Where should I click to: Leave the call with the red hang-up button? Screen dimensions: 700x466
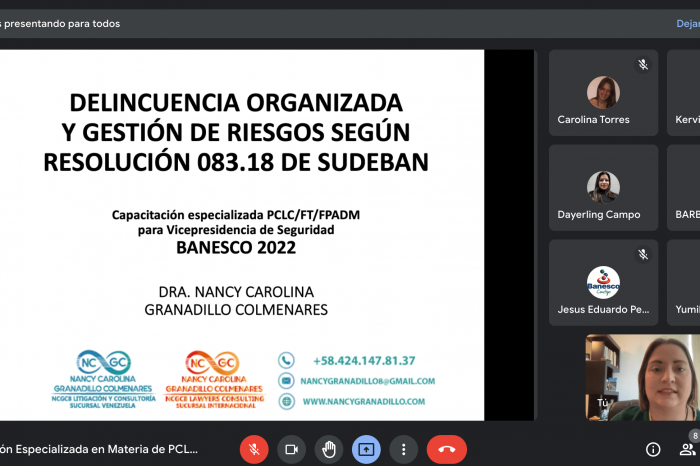click(447, 449)
